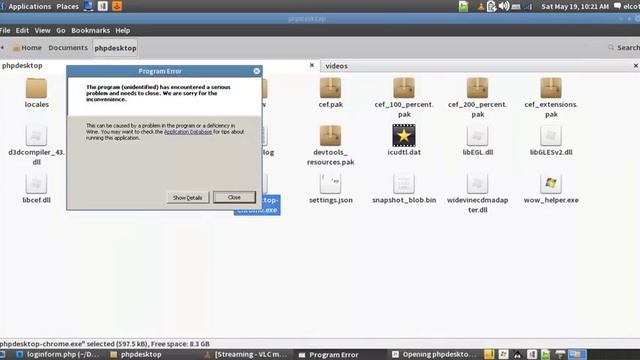Click Show Details in Program Error dialog
Image resolution: width=640 pixels, height=360 pixels.
(187, 198)
